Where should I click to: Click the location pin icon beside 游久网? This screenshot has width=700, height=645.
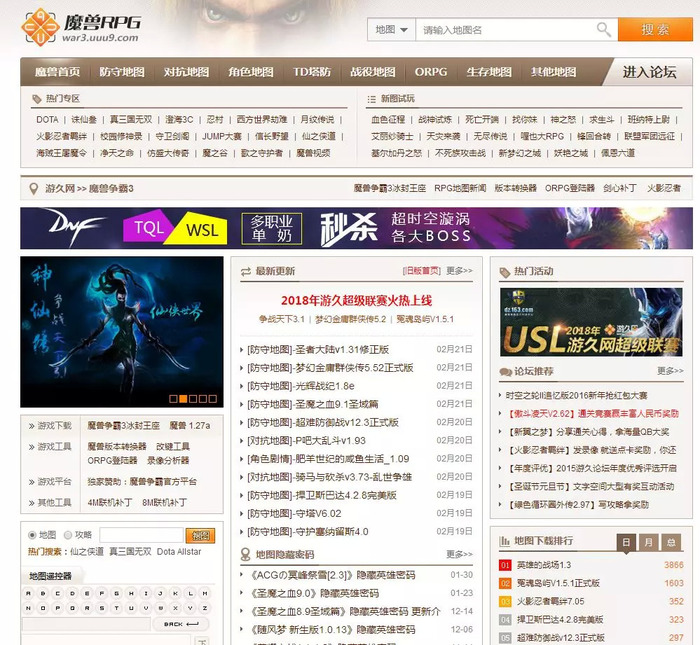[x=33, y=189]
